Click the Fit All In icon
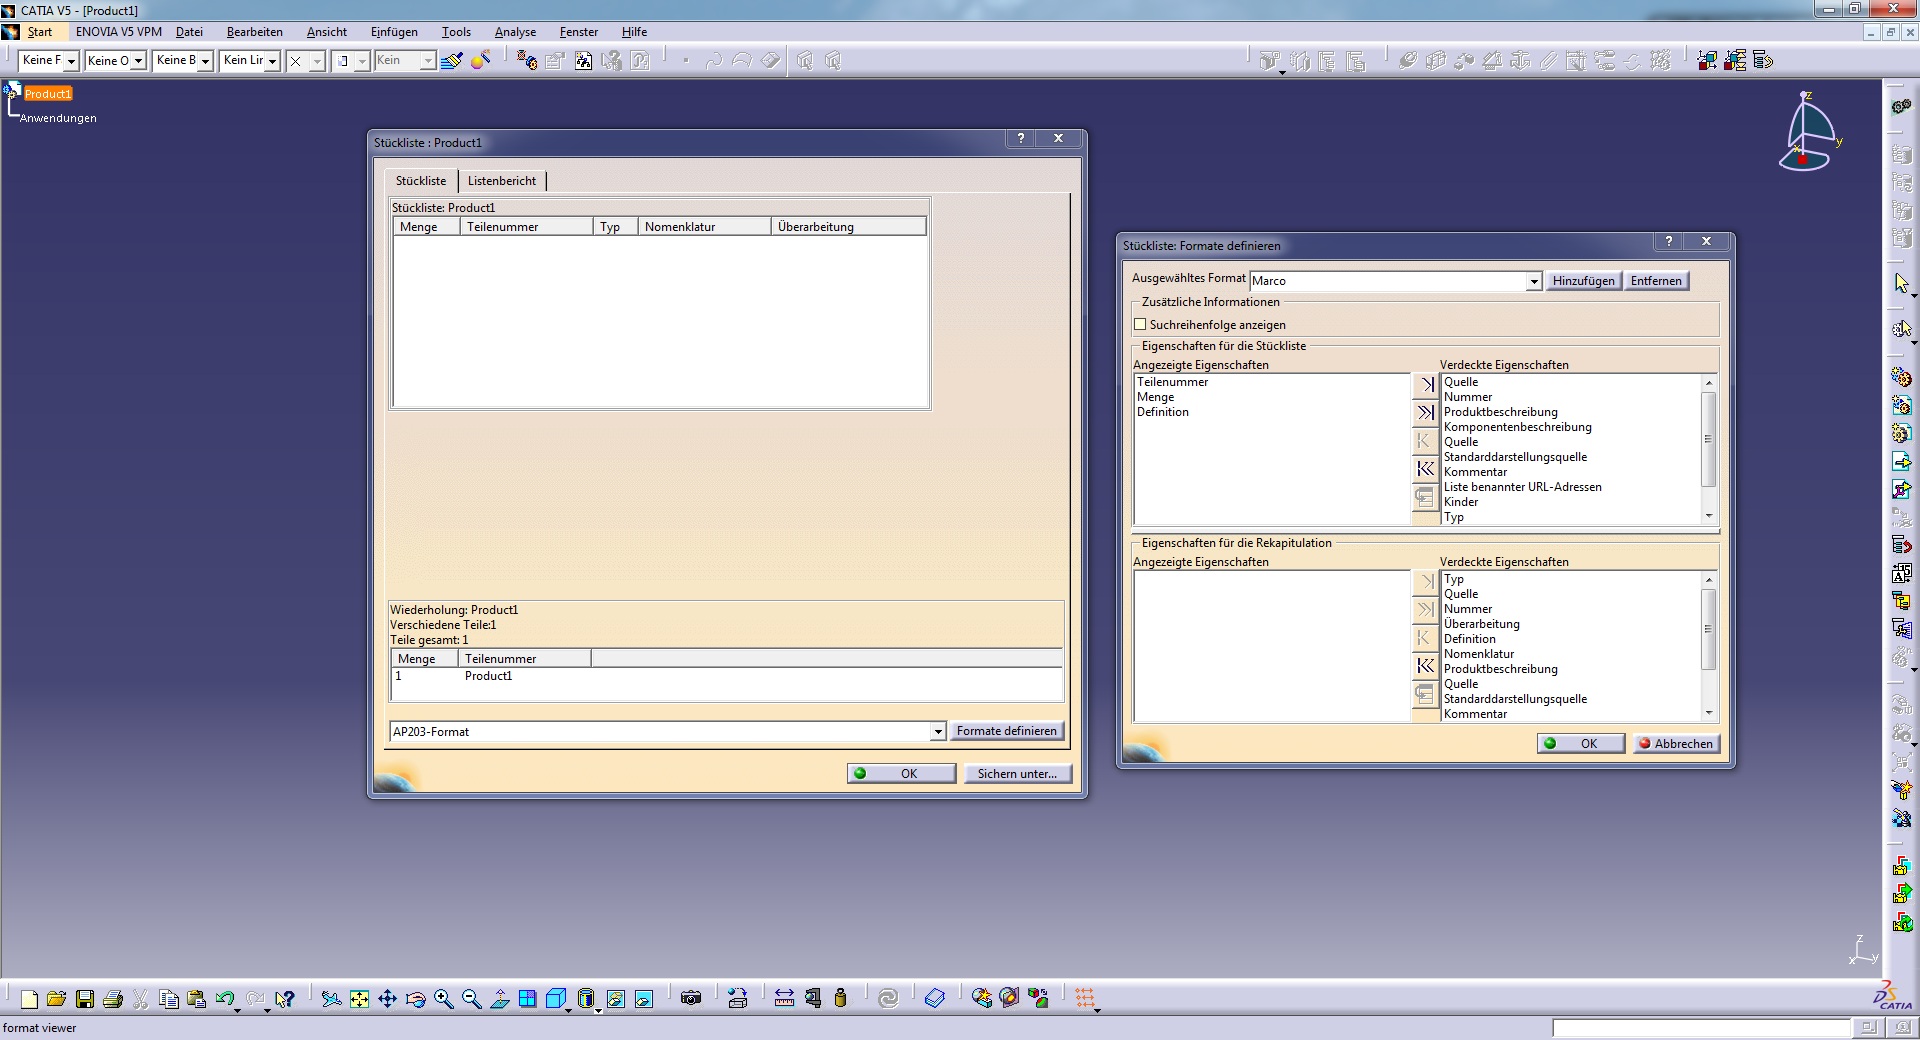The height and width of the screenshot is (1040, 1920). click(359, 998)
